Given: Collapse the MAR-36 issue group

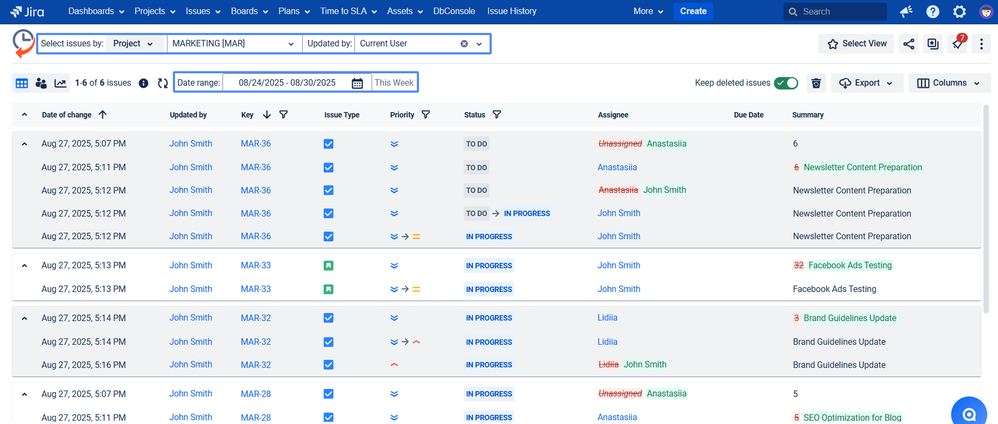Looking at the screenshot, I should tap(24, 144).
